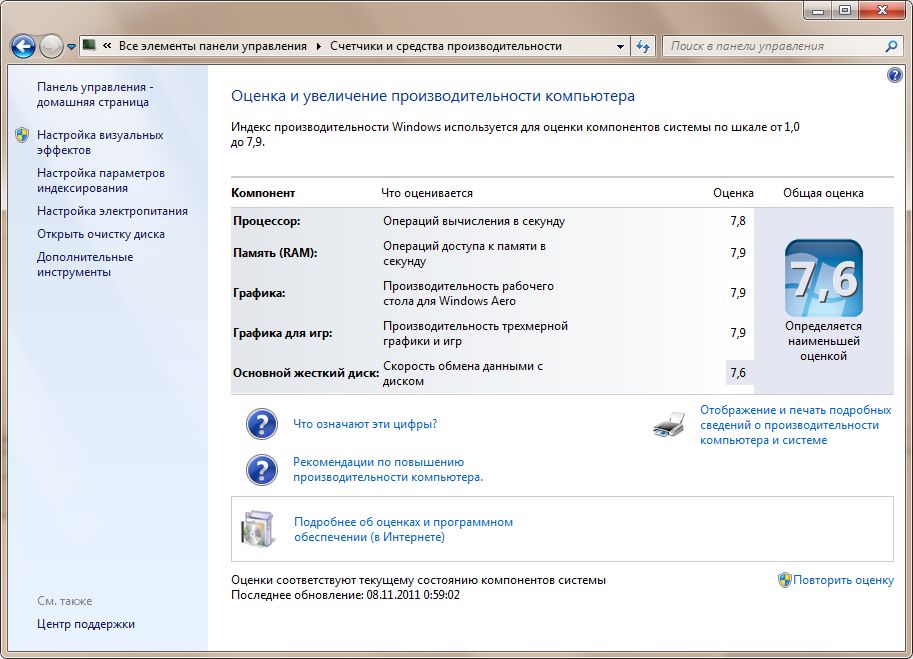
Task: Select the «Процессор:» row label
Action: 267,221
